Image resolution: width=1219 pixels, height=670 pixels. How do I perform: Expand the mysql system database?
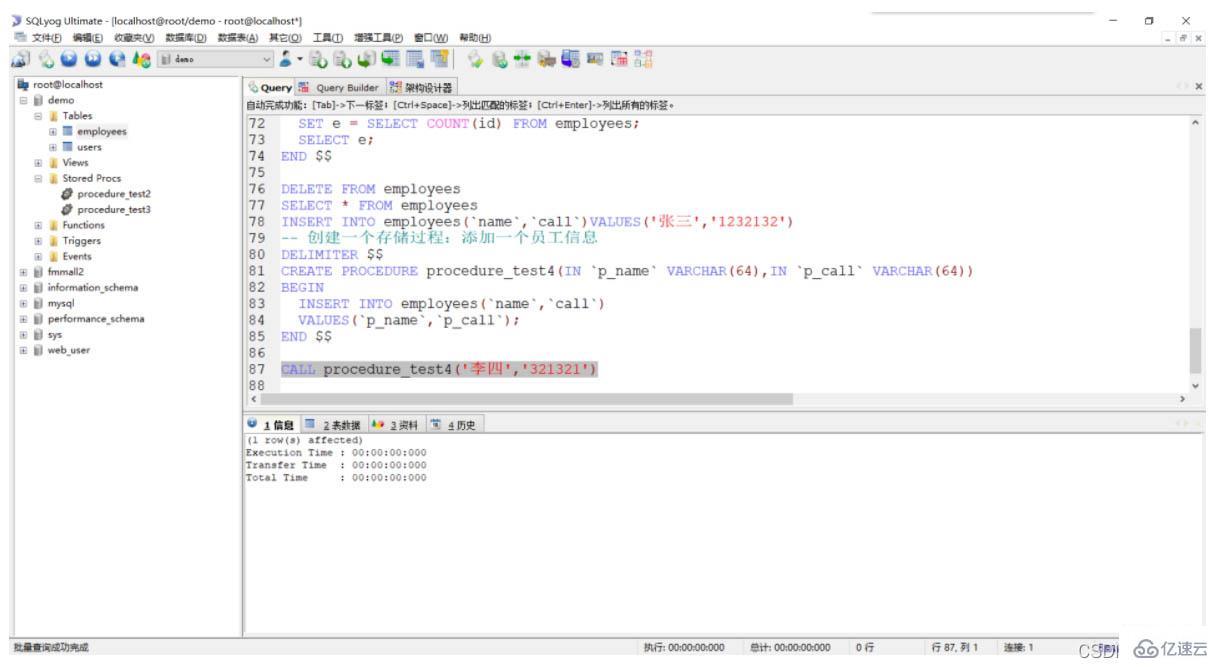click(x=22, y=304)
